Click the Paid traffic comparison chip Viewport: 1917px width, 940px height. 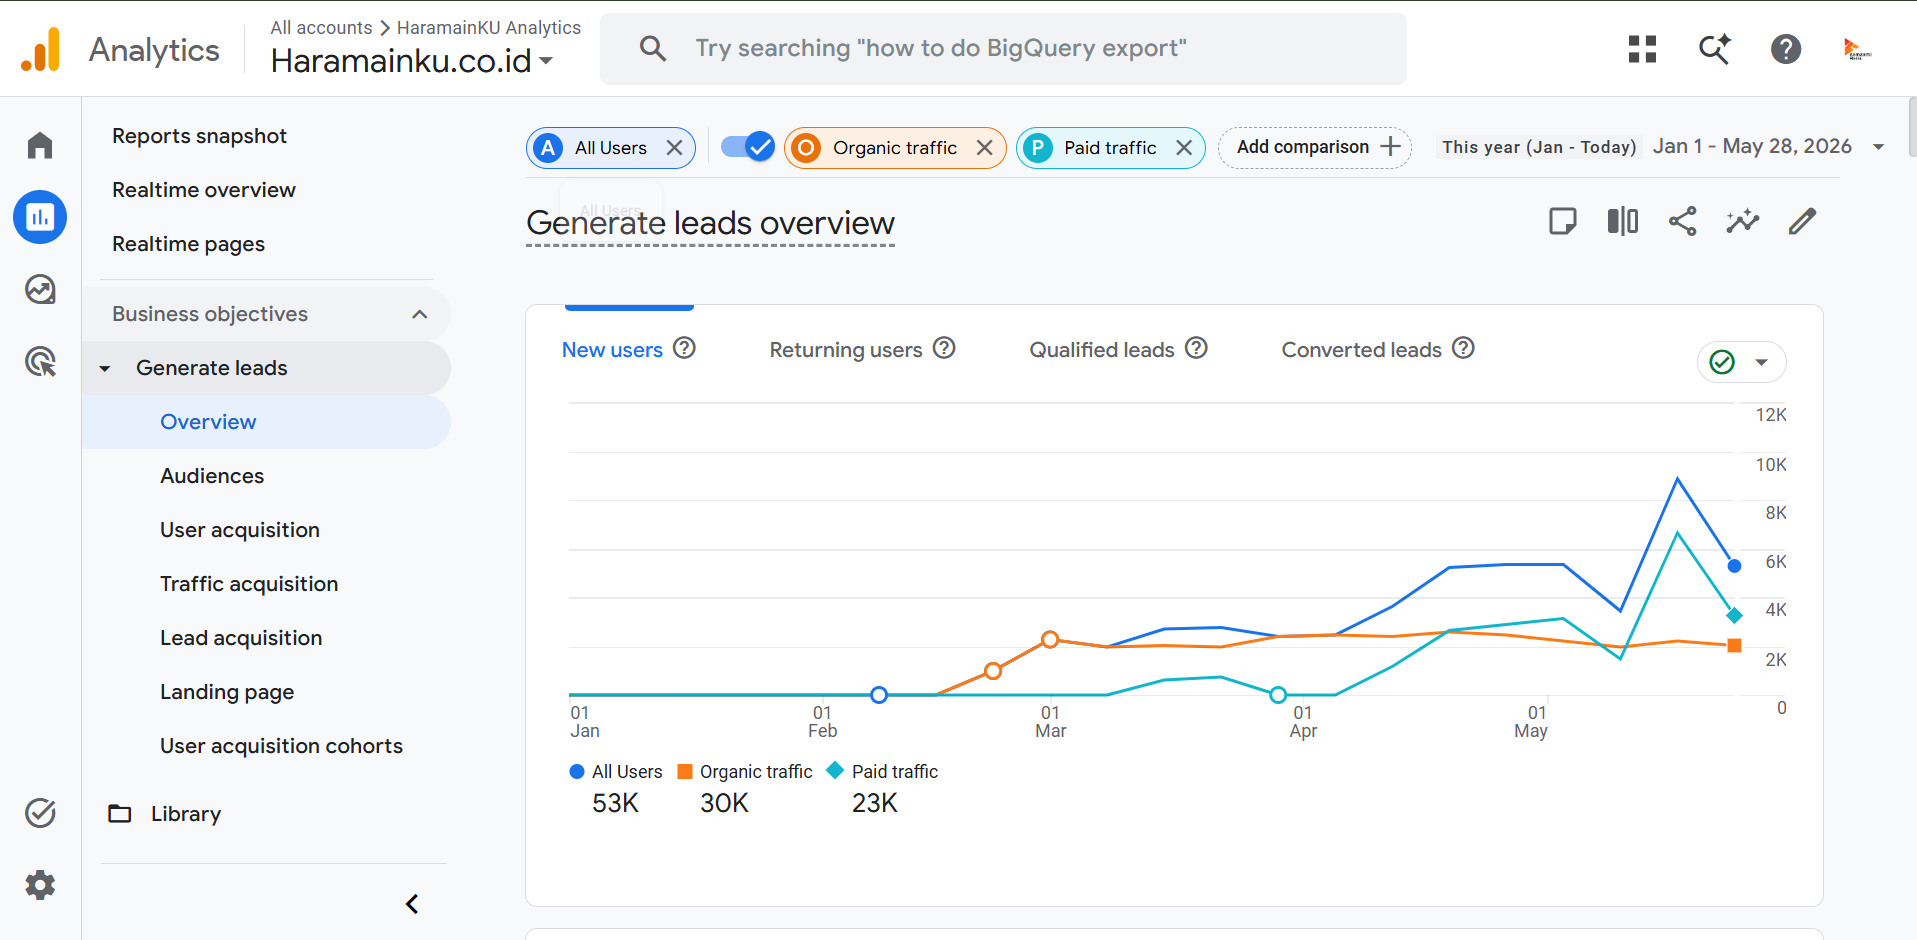(1110, 148)
